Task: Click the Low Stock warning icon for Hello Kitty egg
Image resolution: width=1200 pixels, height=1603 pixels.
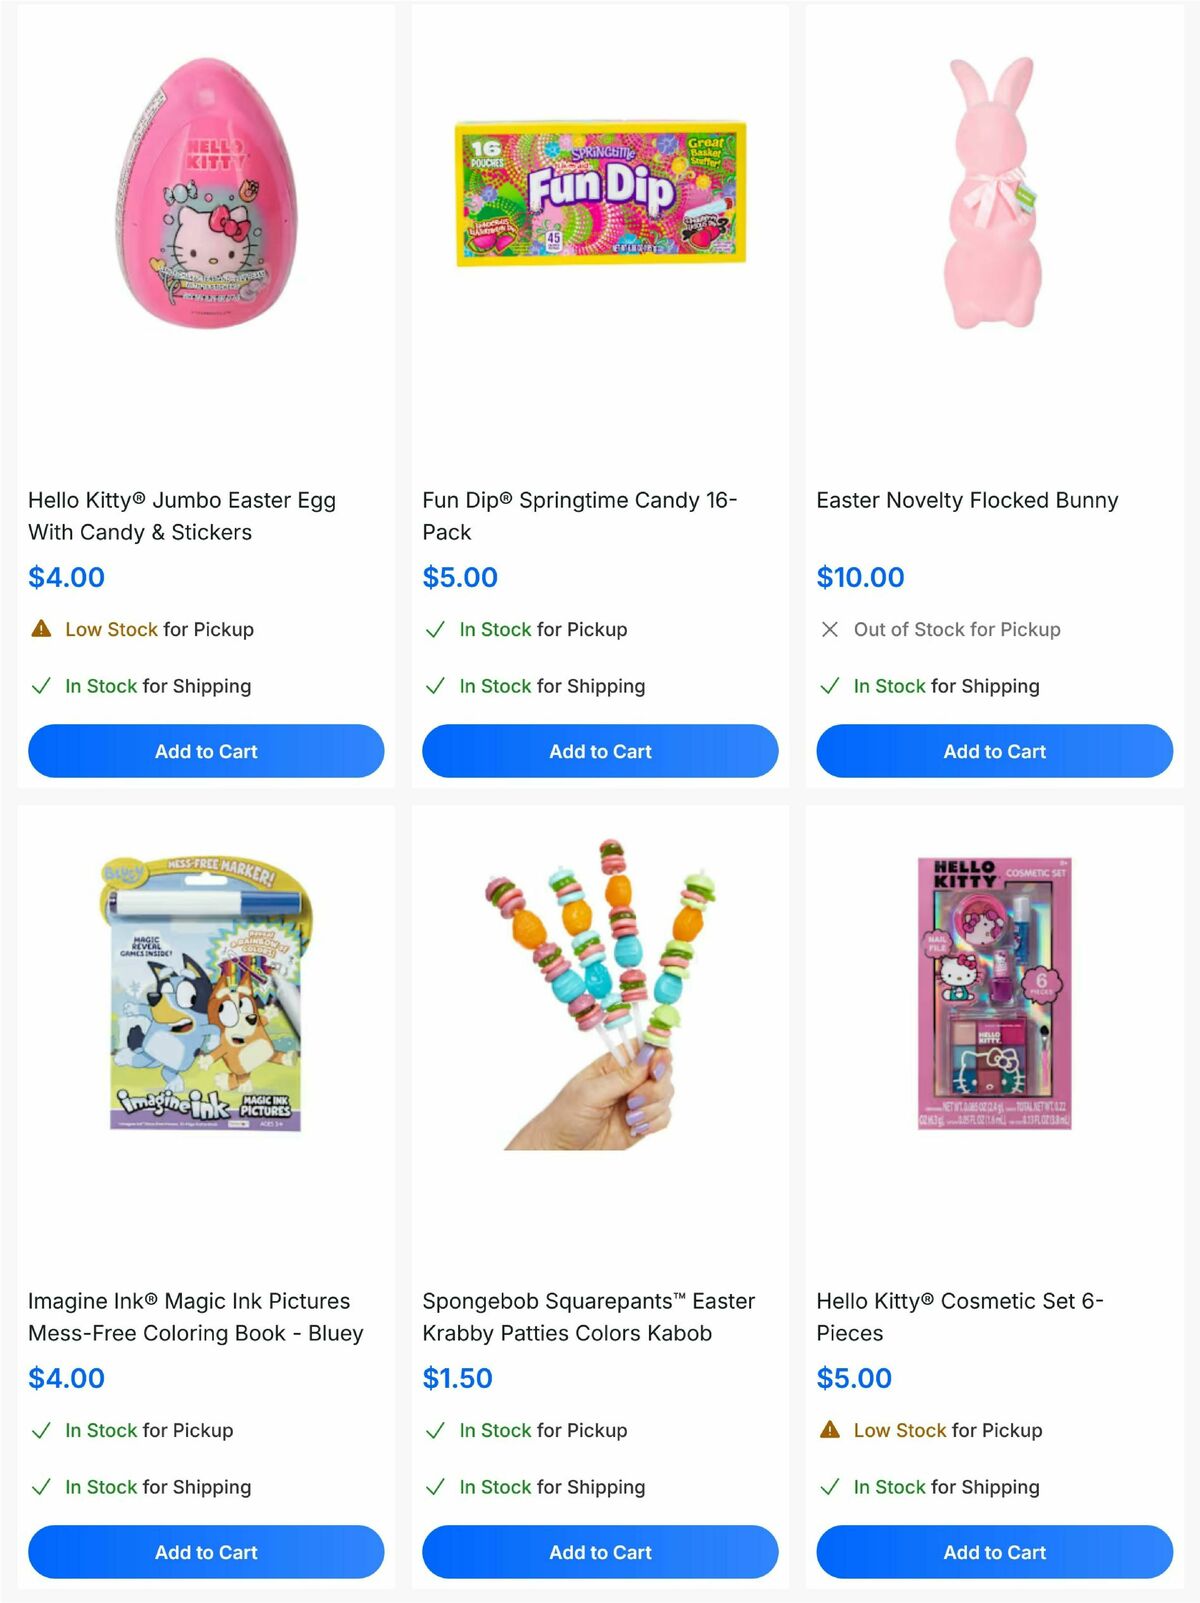Action: 42,630
